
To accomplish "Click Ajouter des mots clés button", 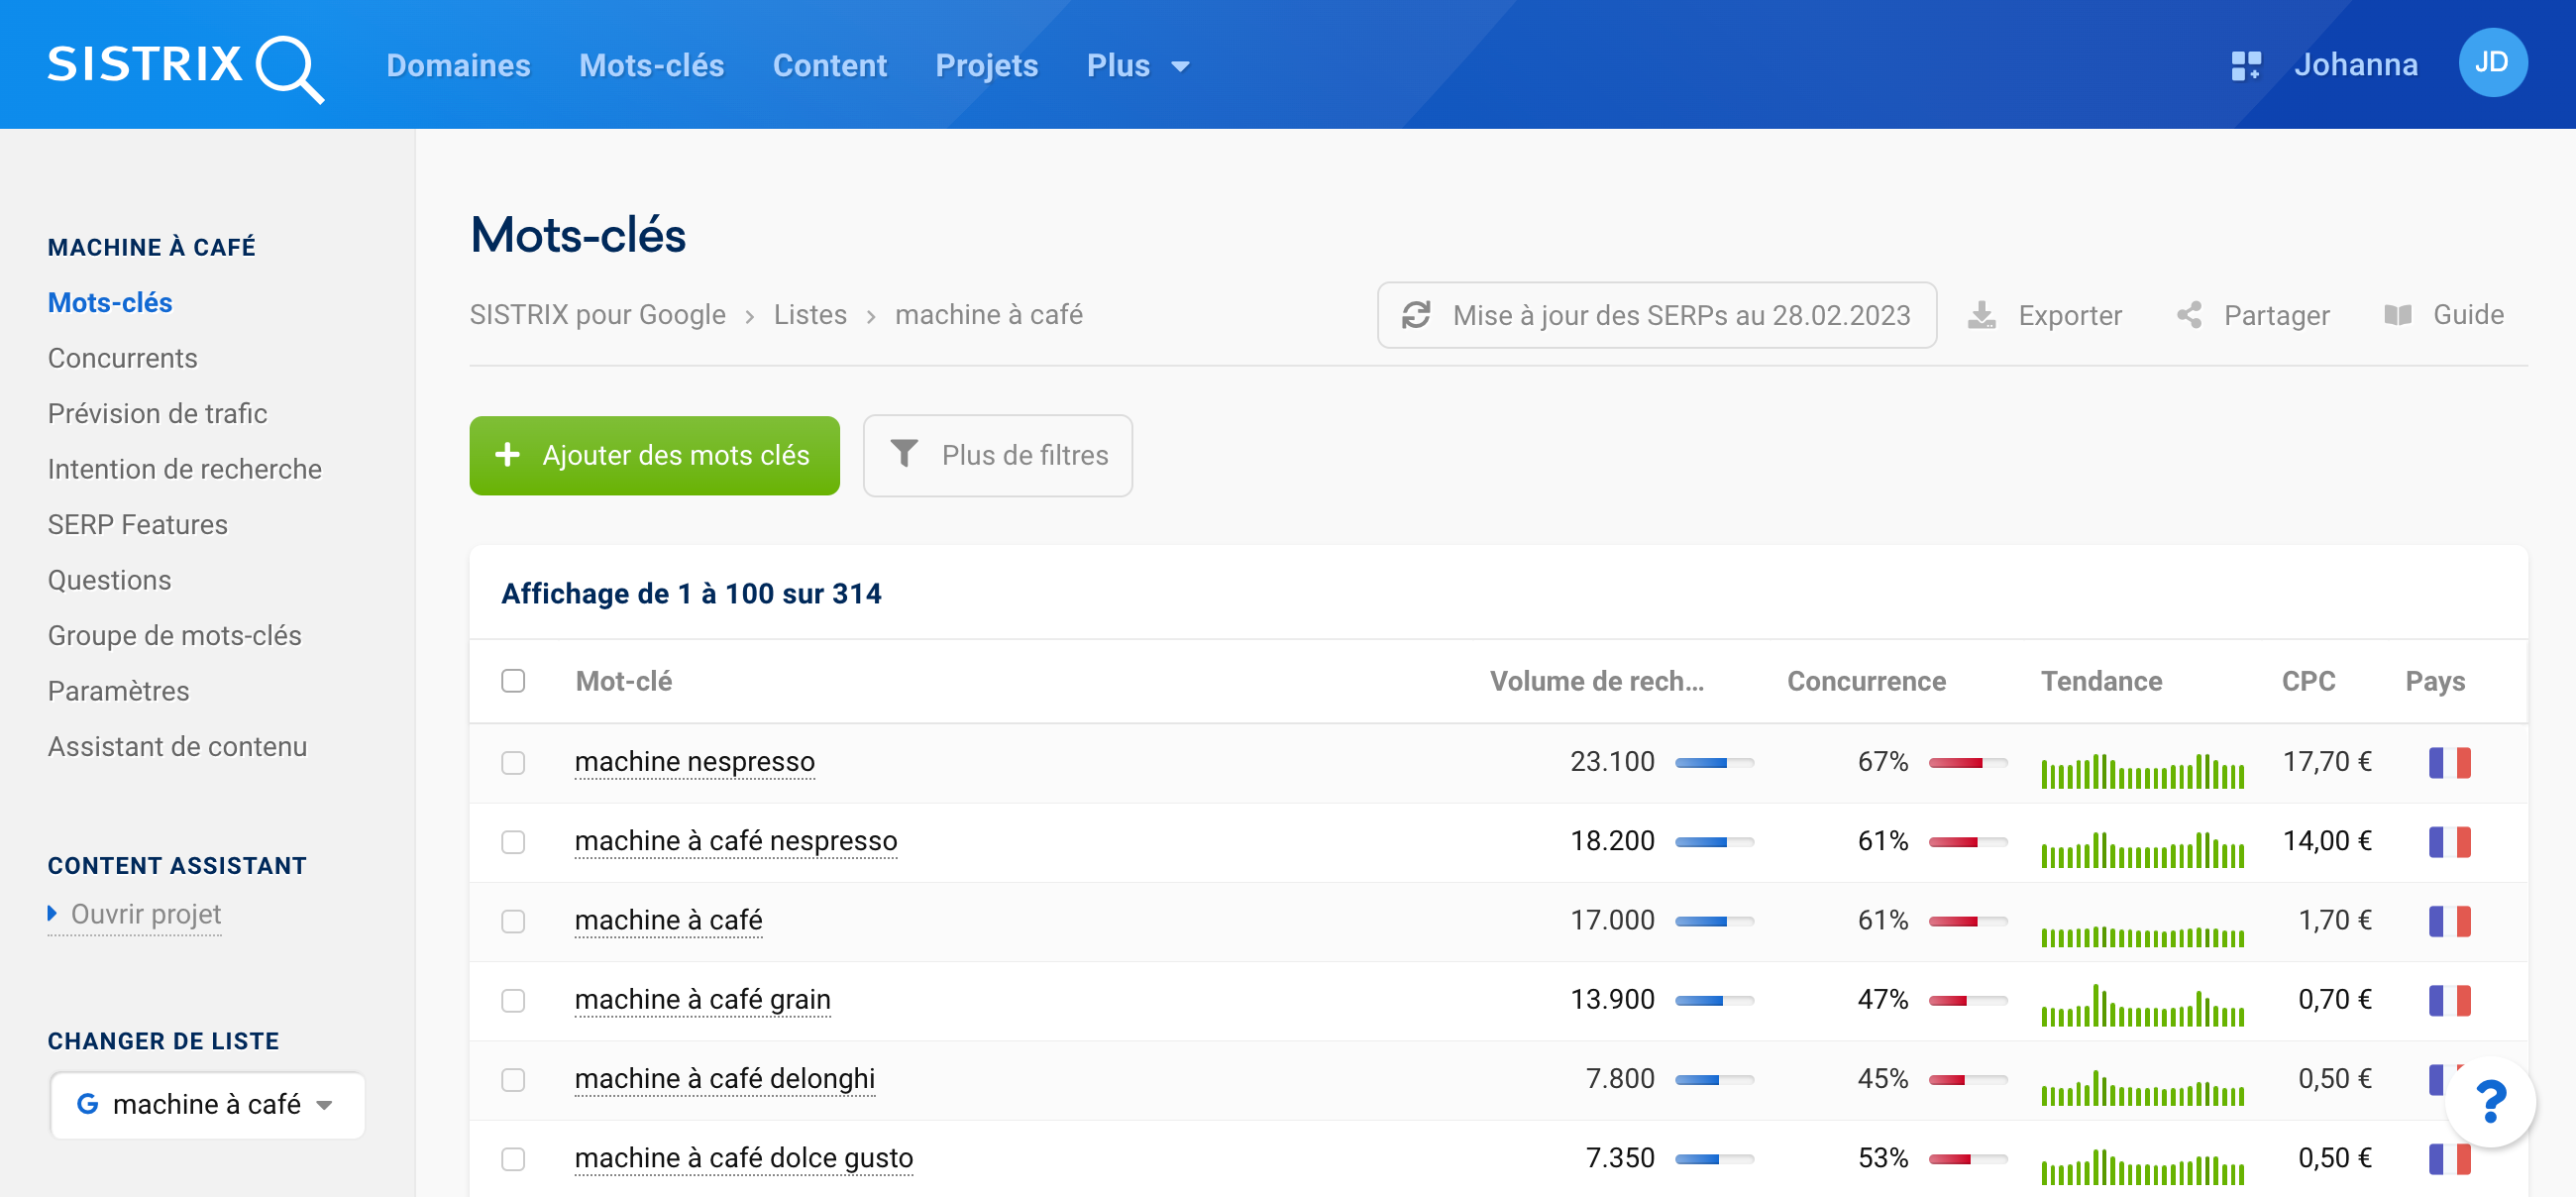I will coord(654,455).
